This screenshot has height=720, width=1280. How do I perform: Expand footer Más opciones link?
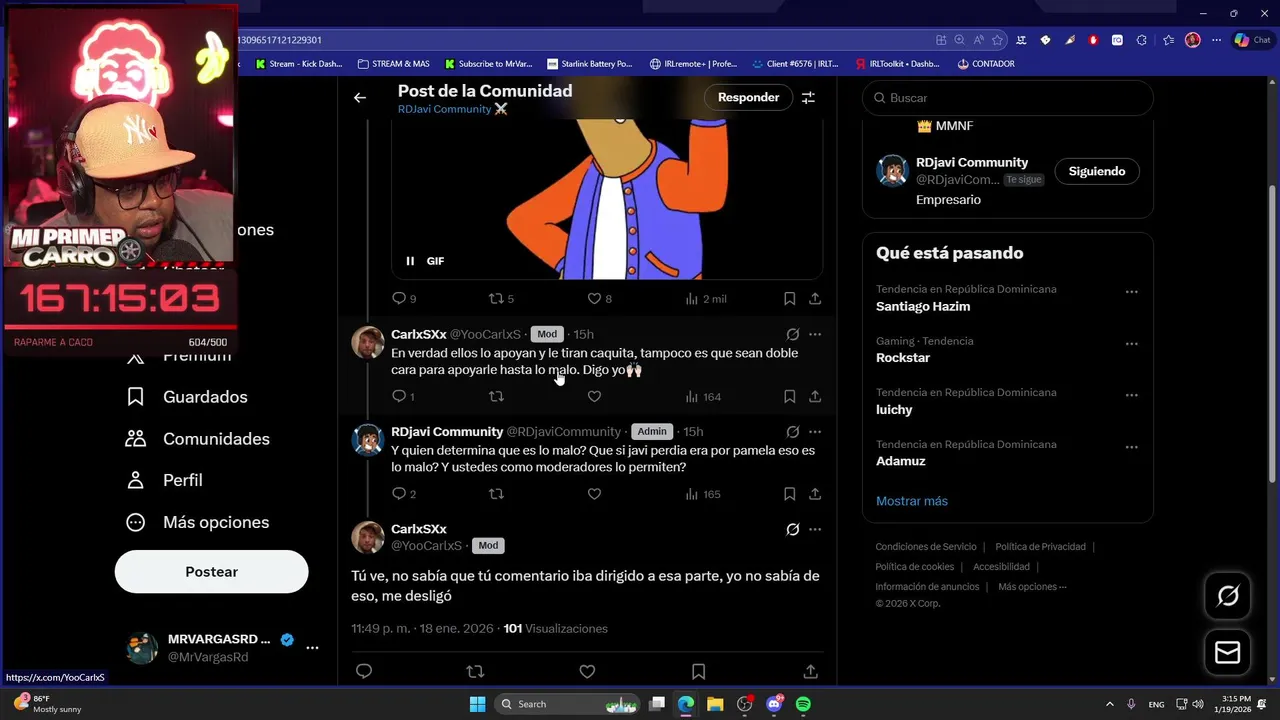pos(1032,587)
